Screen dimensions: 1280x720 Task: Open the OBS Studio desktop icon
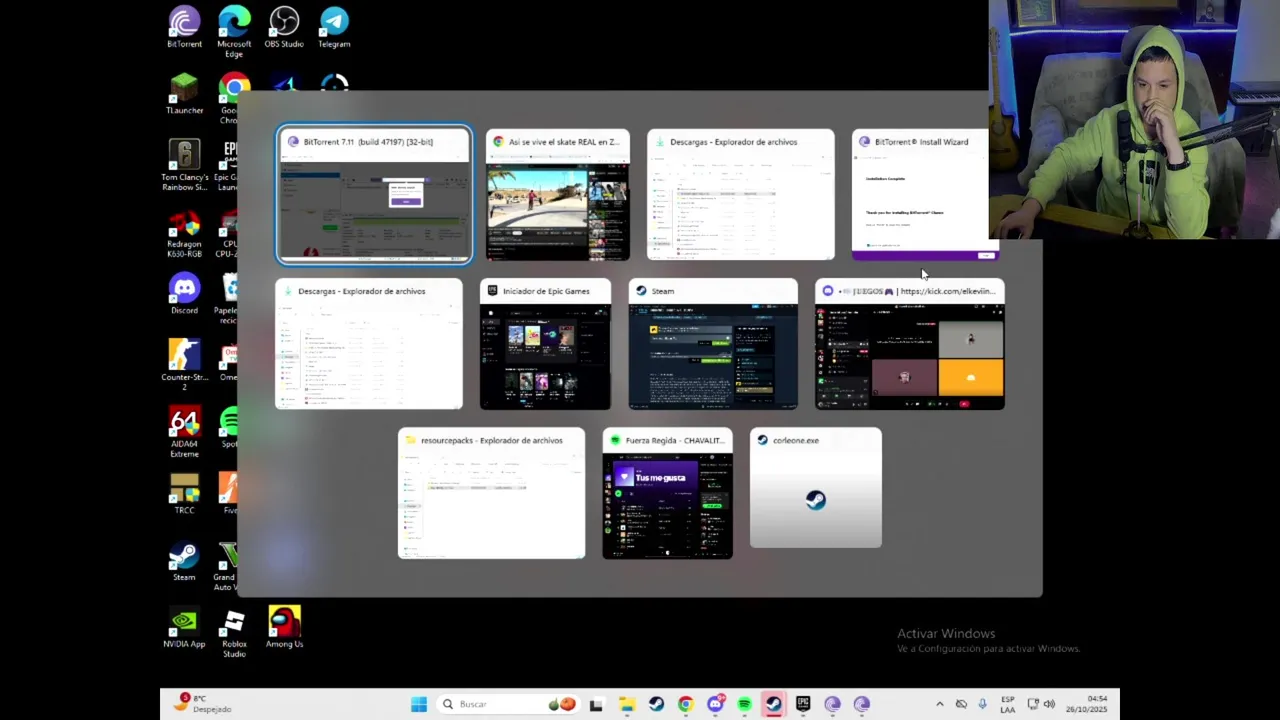(x=284, y=27)
